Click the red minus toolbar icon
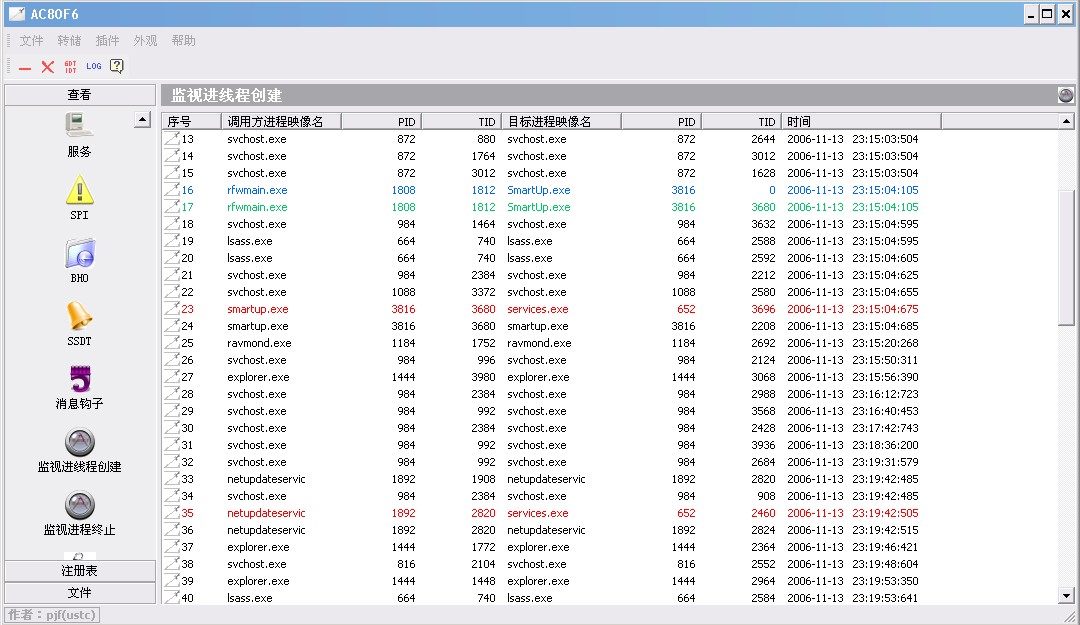Viewport: 1080px width, 625px height. click(25, 68)
